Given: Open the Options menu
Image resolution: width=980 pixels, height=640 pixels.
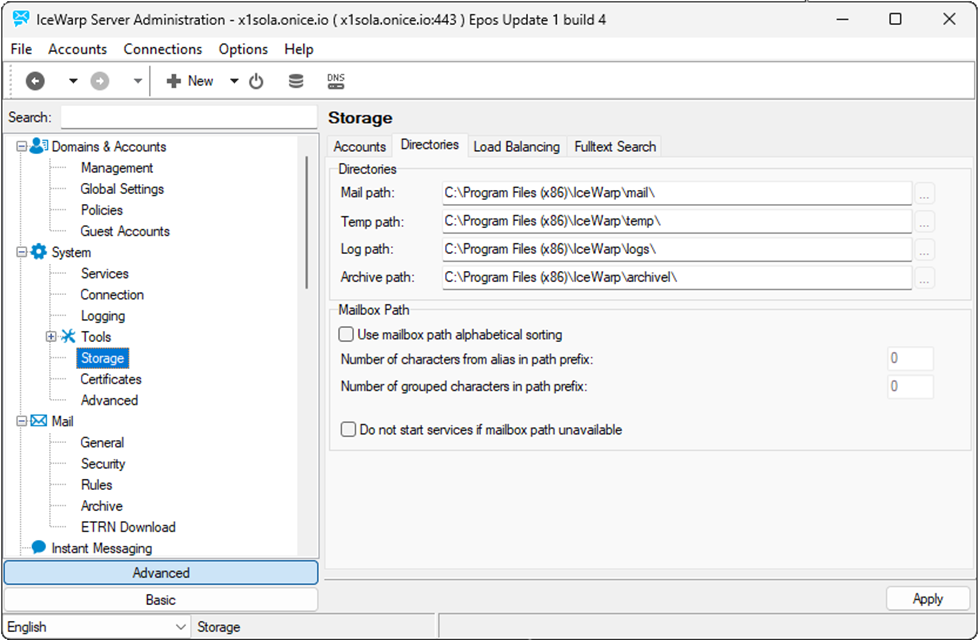Looking at the screenshot, I should pyautogui.click(x=243, y=49).
